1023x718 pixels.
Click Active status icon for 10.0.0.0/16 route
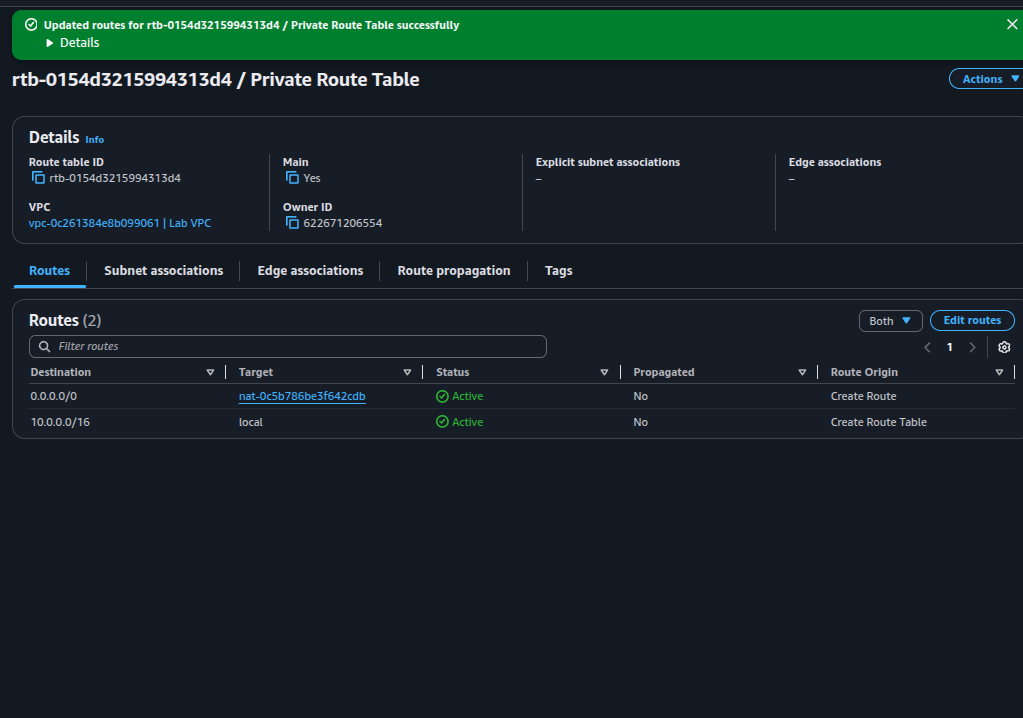[442, 422]
